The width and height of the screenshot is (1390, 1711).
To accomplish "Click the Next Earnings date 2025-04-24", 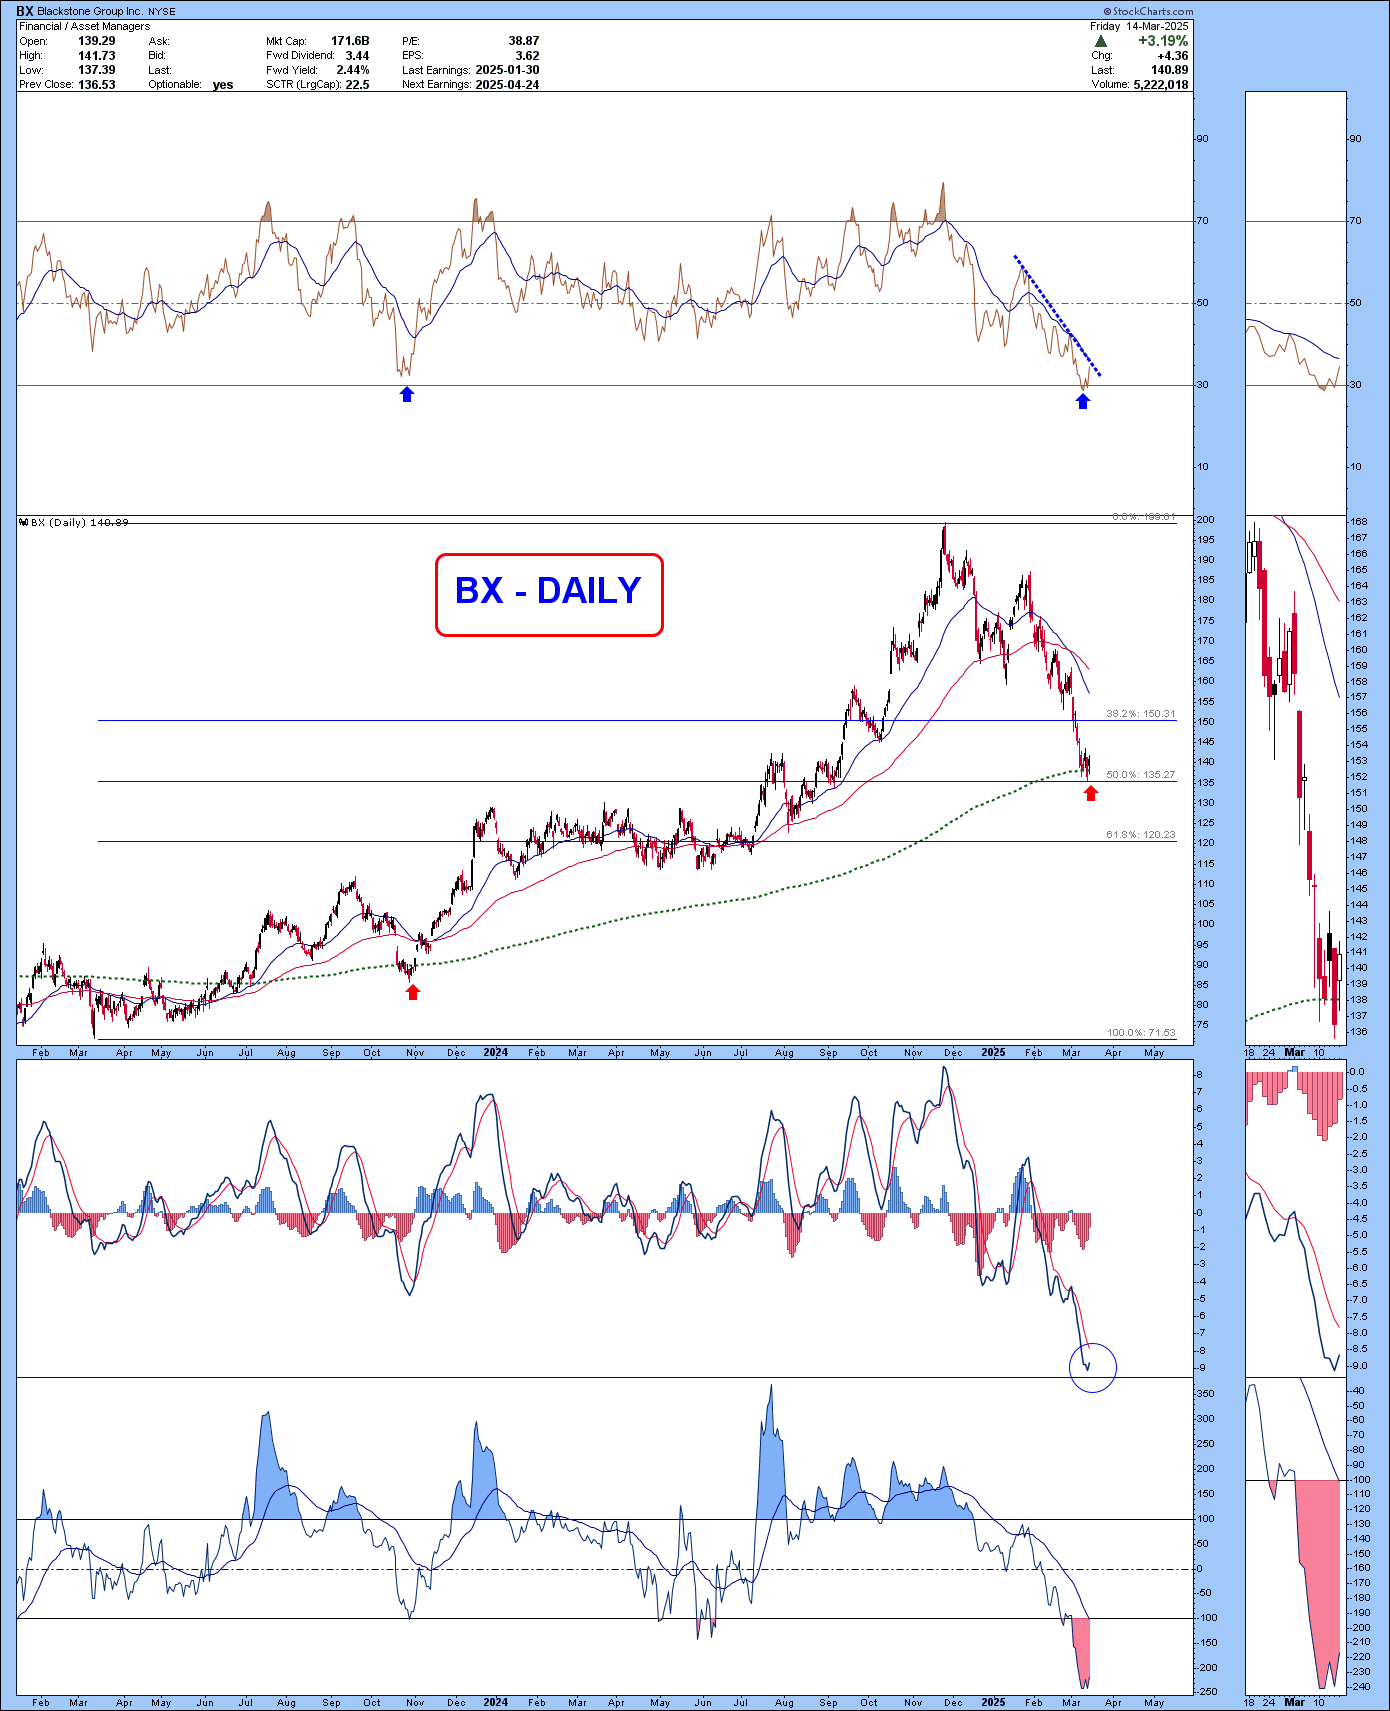I will click(507, 85).
